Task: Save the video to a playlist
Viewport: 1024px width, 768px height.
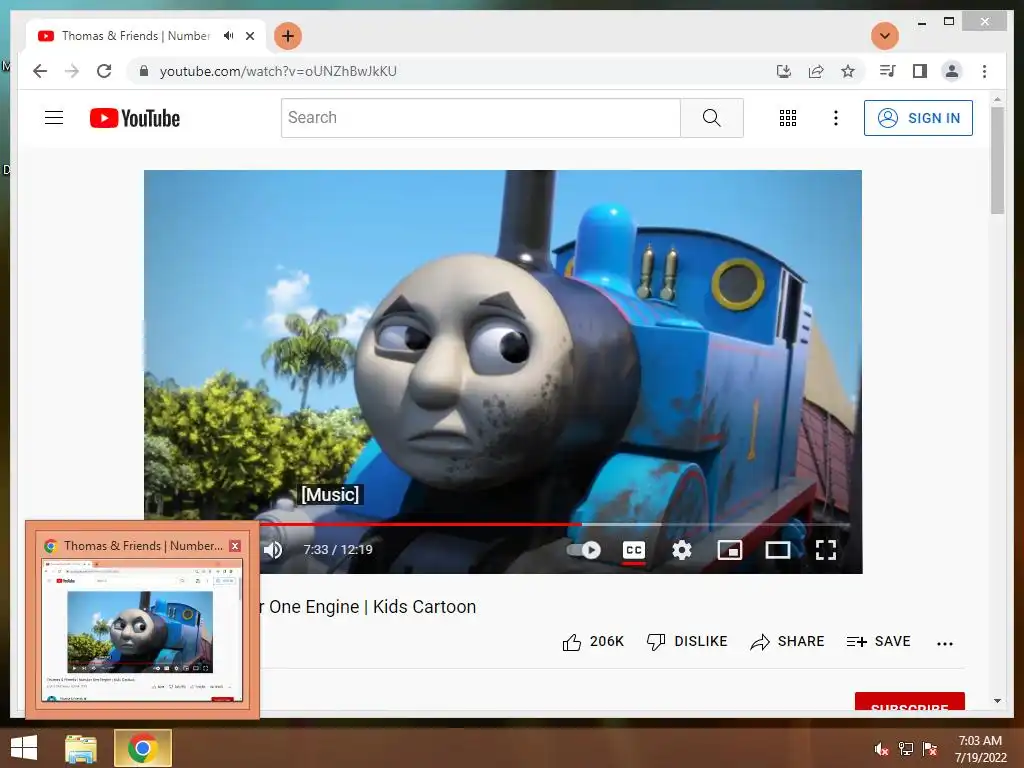Action: tap(878, 642)
